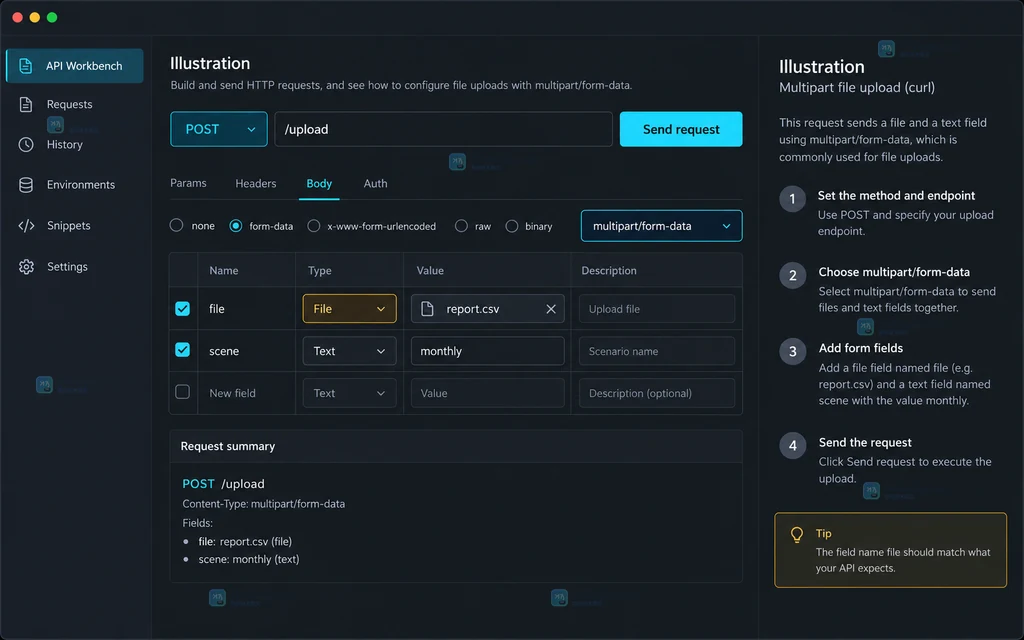Image resolution: width=1024 pixels, height=640 pixels.
Task: Click the Send request button
Action: 680,129
